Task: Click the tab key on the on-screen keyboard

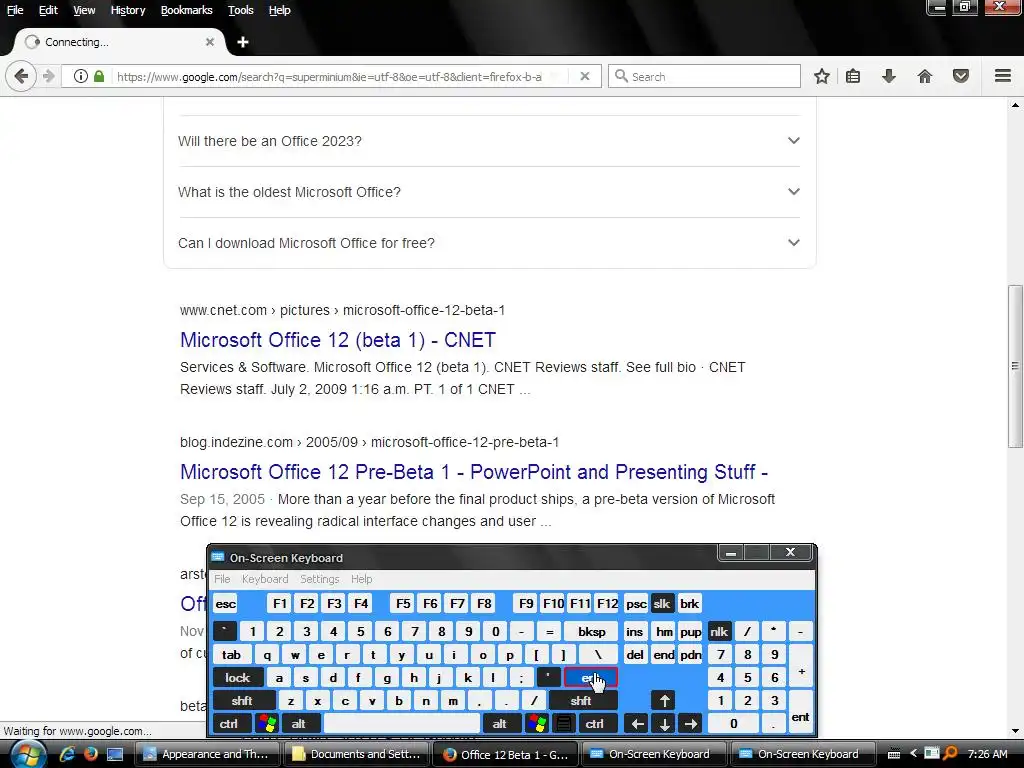Action: coord(231,654)
